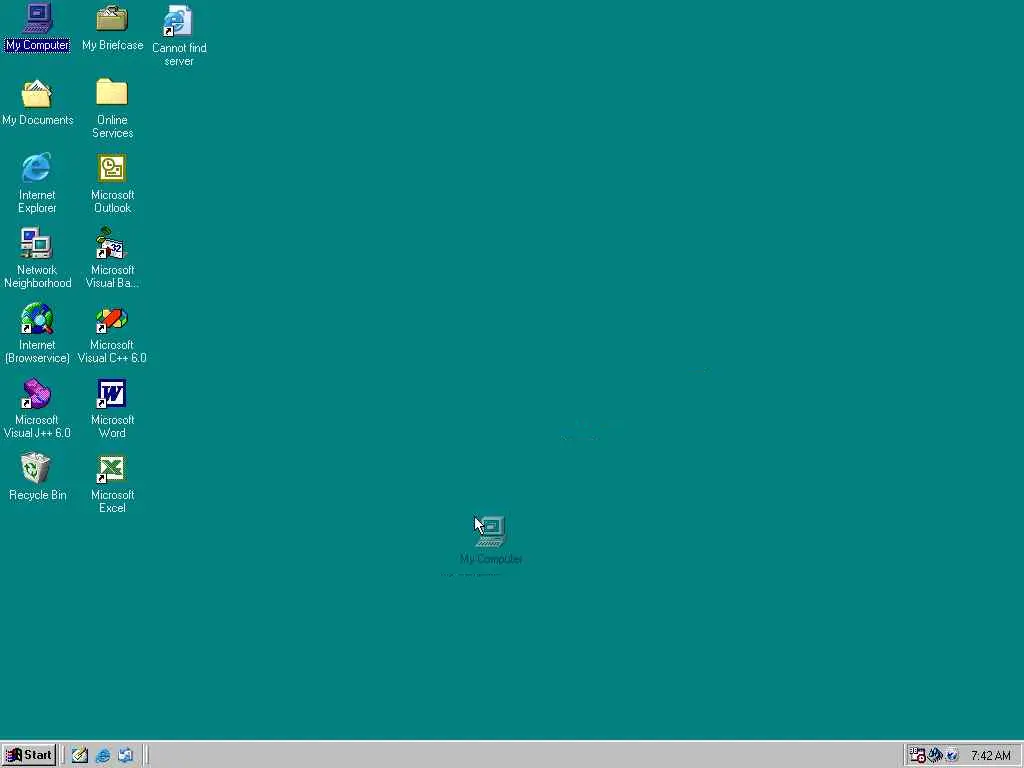Click the Show Desktop Quick Launch icon
The image size is (1024, 768).
80,756
